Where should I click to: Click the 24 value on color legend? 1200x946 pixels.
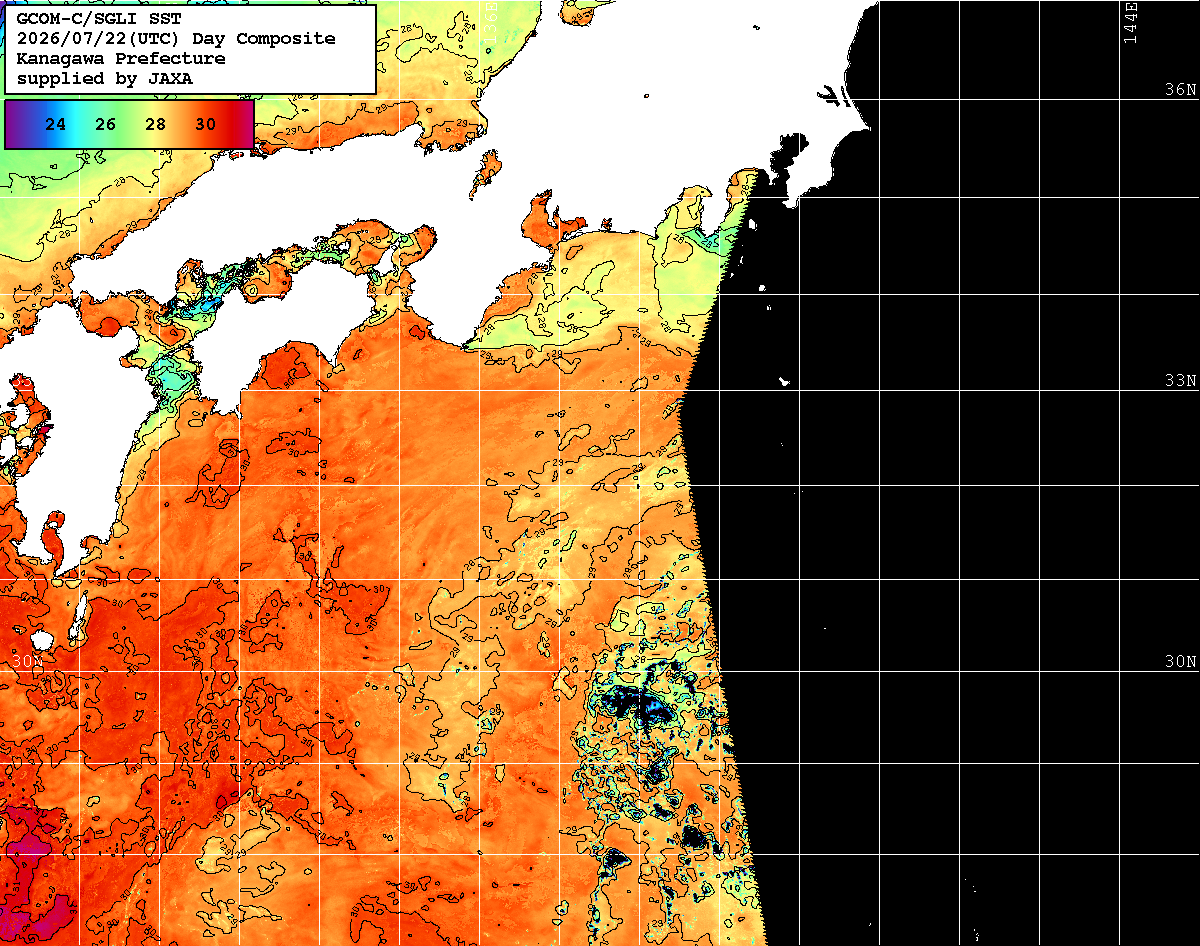click(x=56, y=124)
